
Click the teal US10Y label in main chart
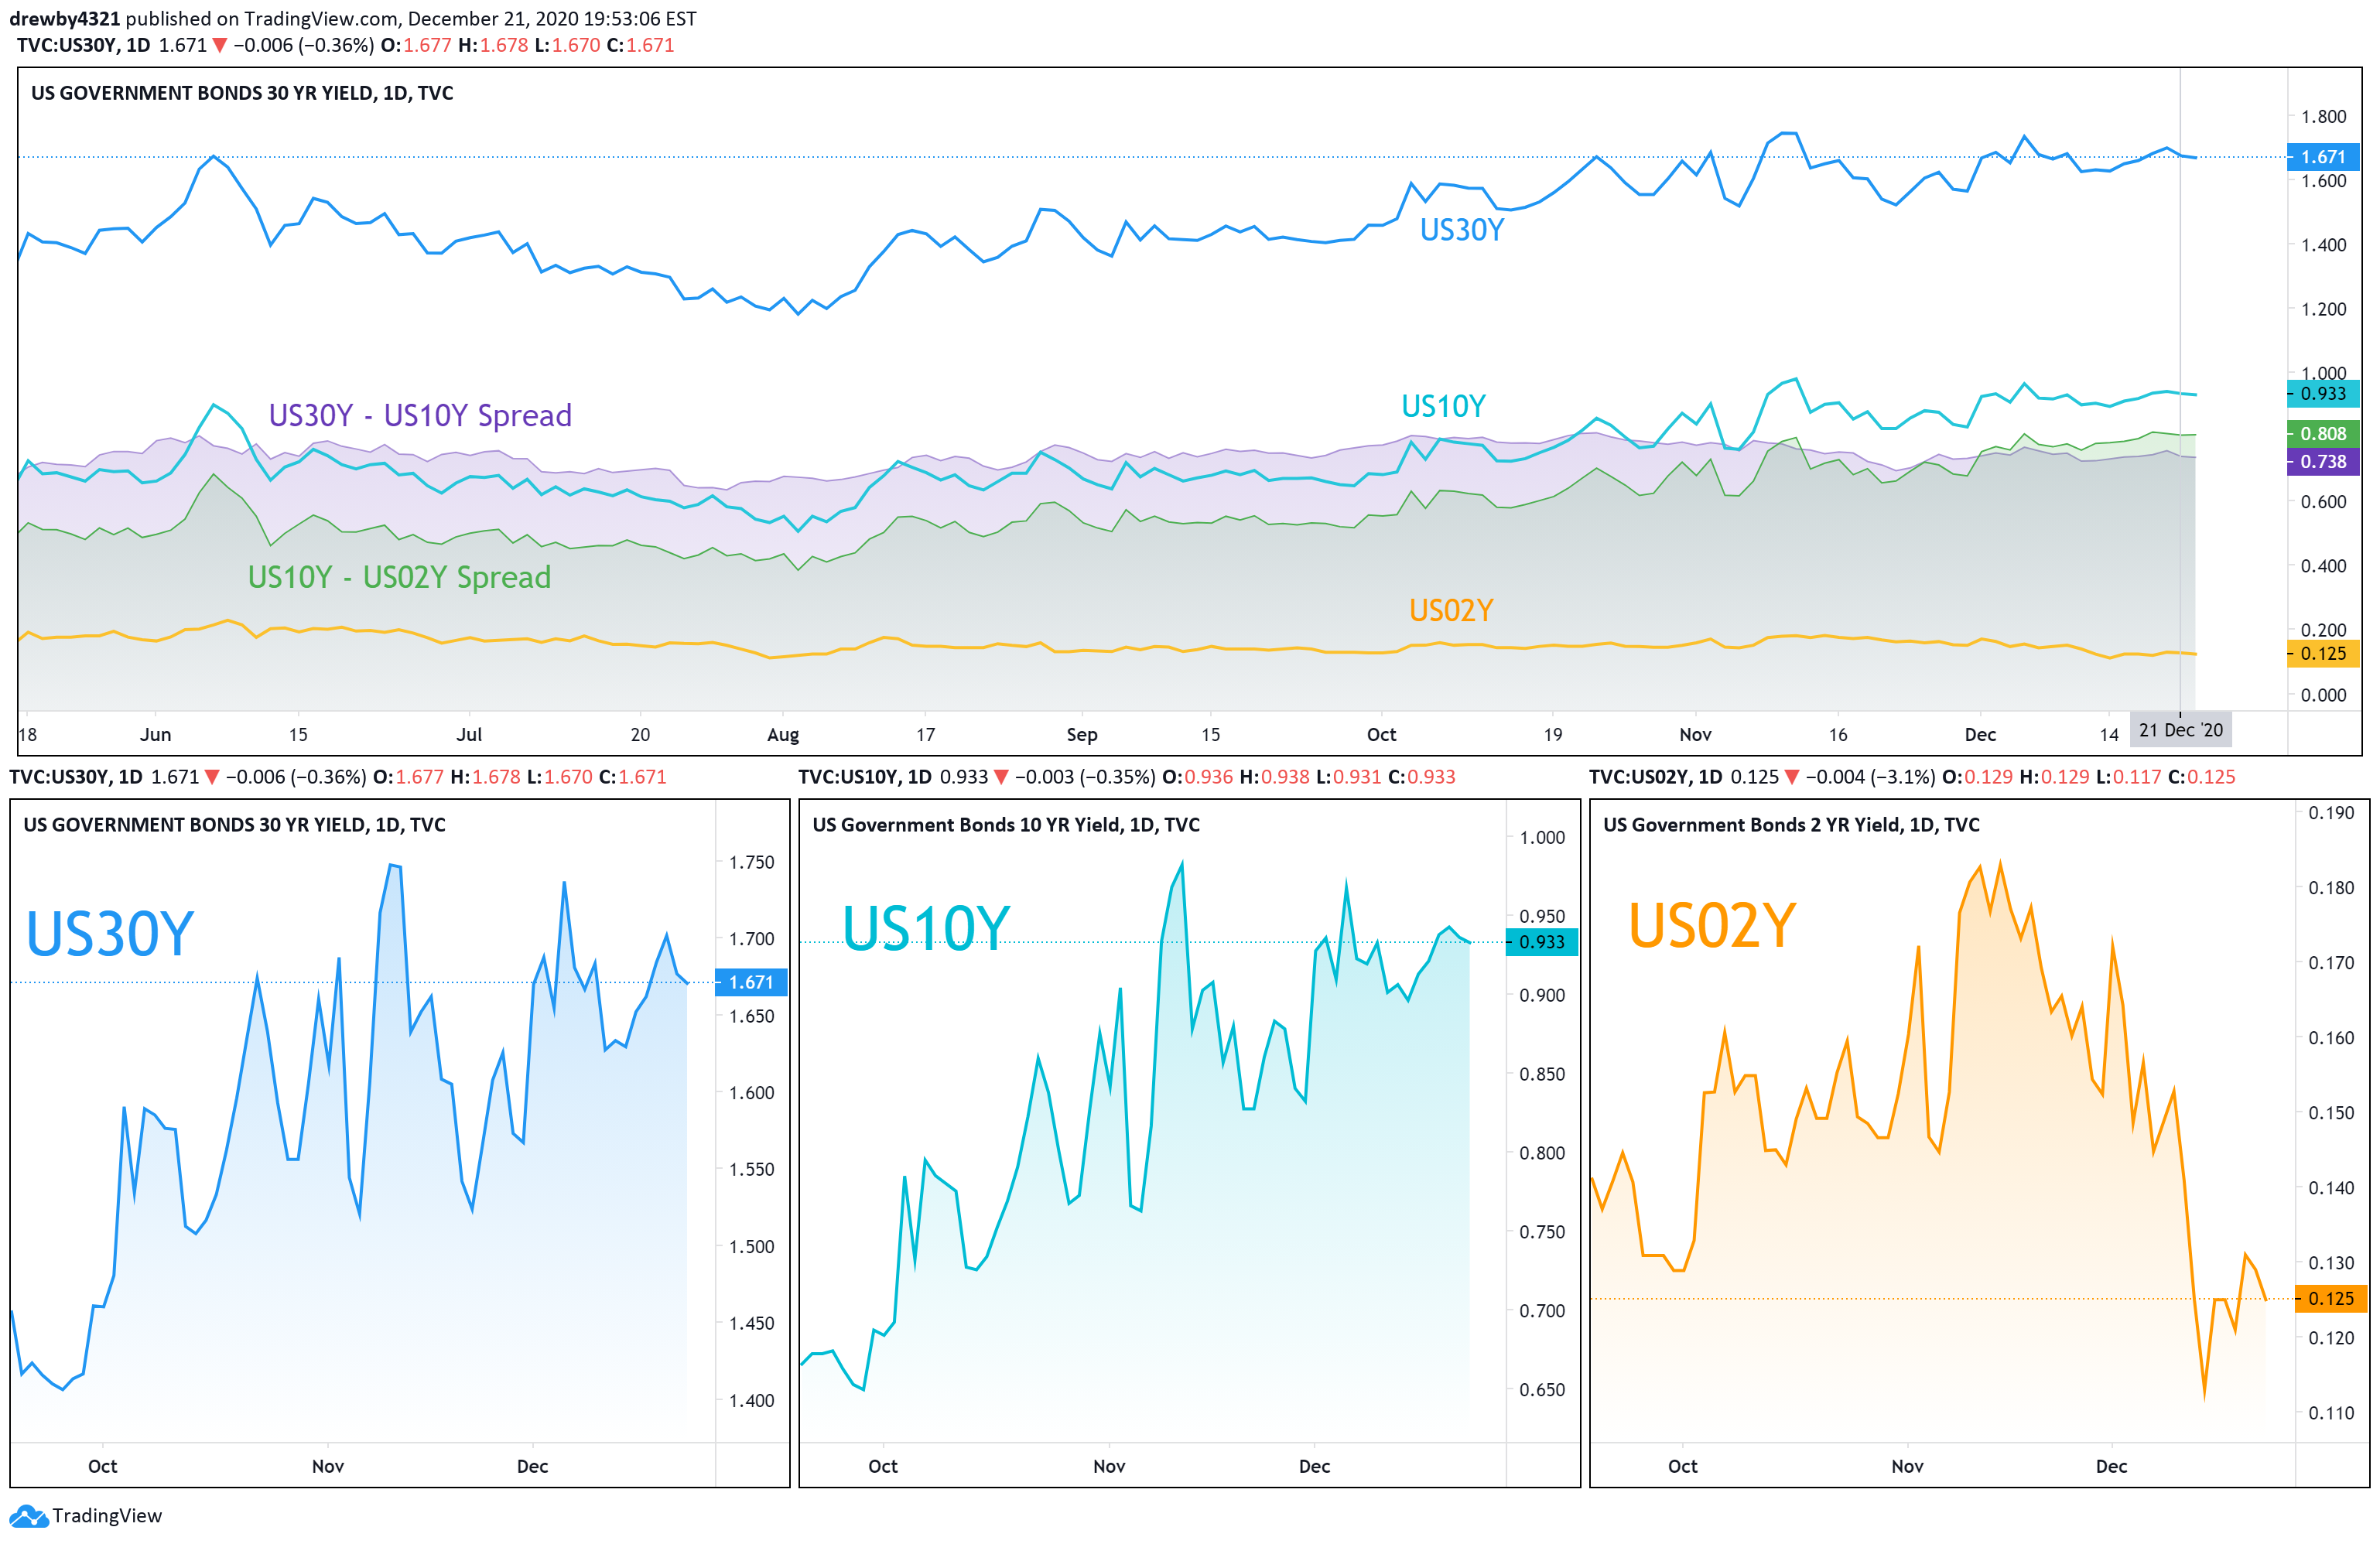(1443, 406)
